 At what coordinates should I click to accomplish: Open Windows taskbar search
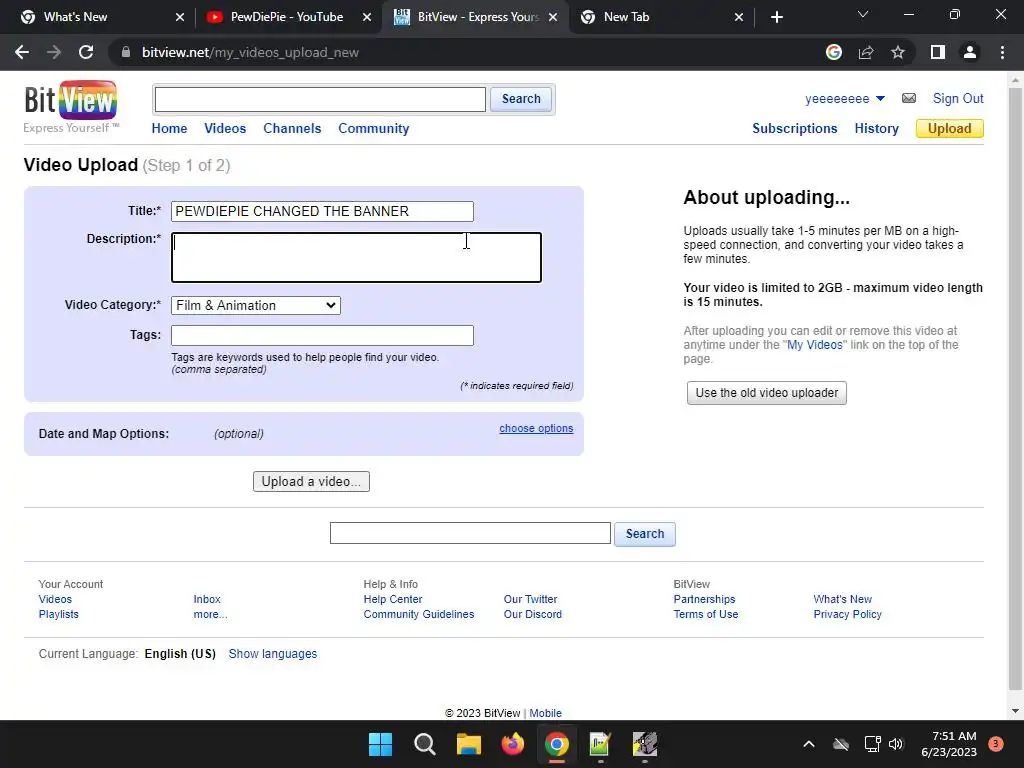pos(424,744)
